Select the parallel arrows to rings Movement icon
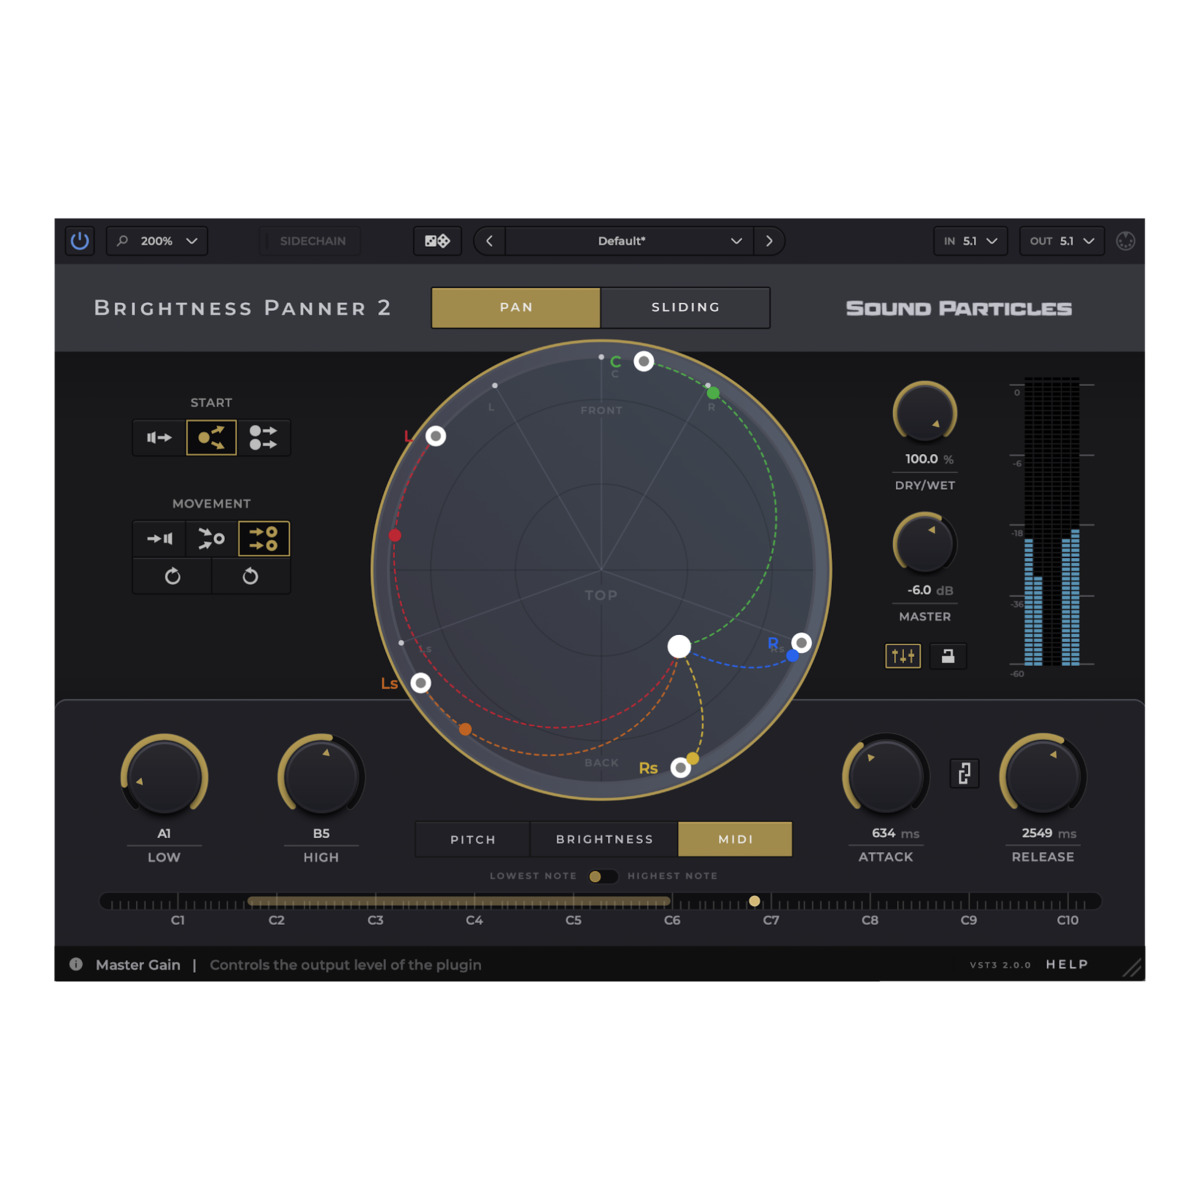The image size is (1200, 1200). click(264, 539)
